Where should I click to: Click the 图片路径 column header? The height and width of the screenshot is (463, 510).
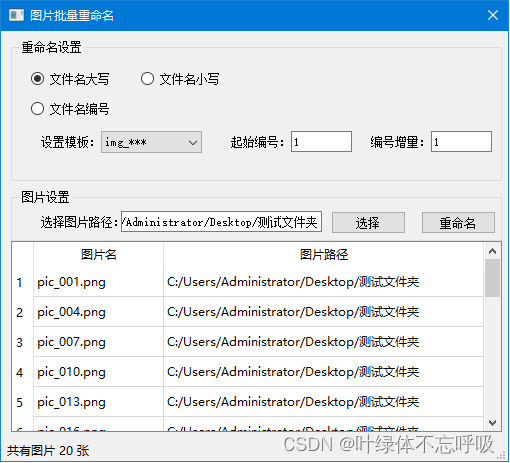pos(324,255)
